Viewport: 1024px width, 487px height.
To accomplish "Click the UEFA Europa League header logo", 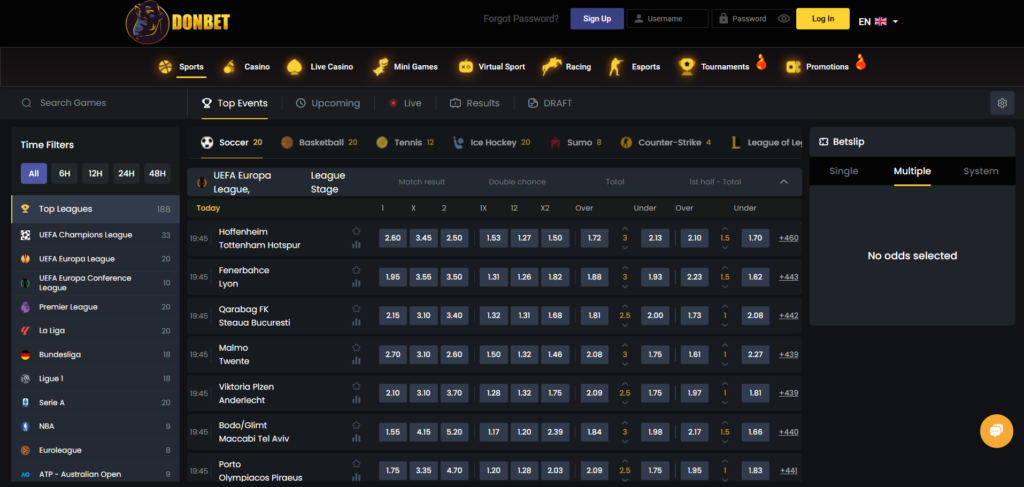I will (x=201, y=182).
